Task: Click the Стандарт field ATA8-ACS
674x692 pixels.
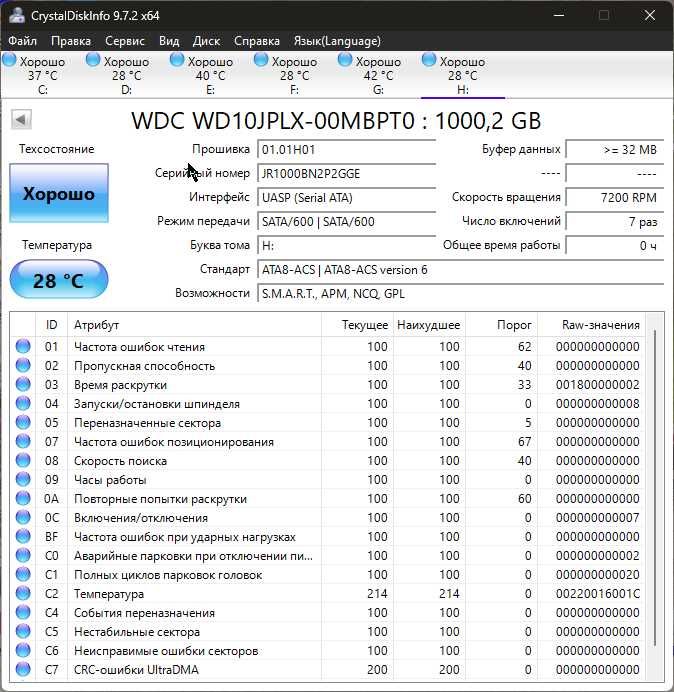Action: (x=460, y=270)
